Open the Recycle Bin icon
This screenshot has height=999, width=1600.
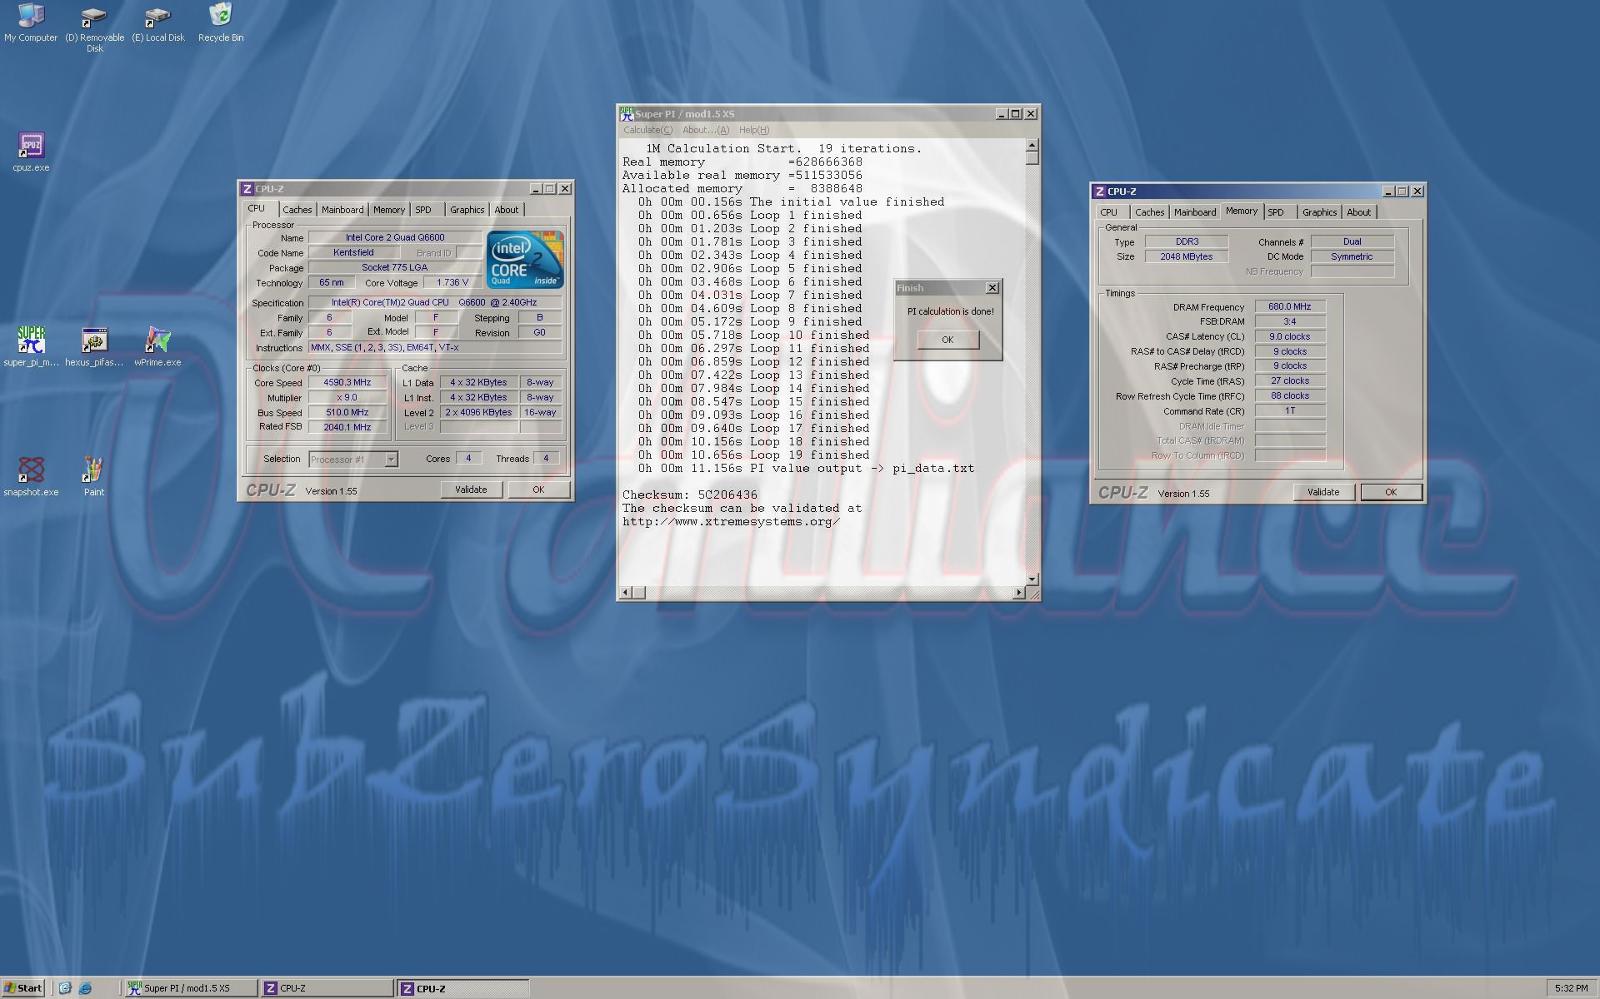[x=220, y=24]
